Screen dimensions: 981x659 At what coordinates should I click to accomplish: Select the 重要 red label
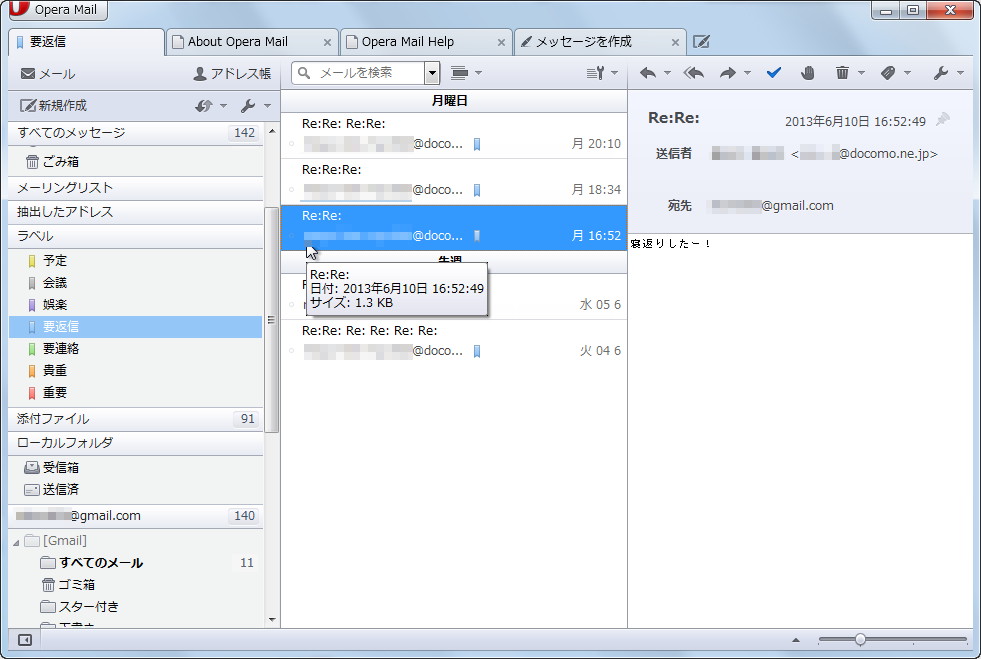coord(136,392)
